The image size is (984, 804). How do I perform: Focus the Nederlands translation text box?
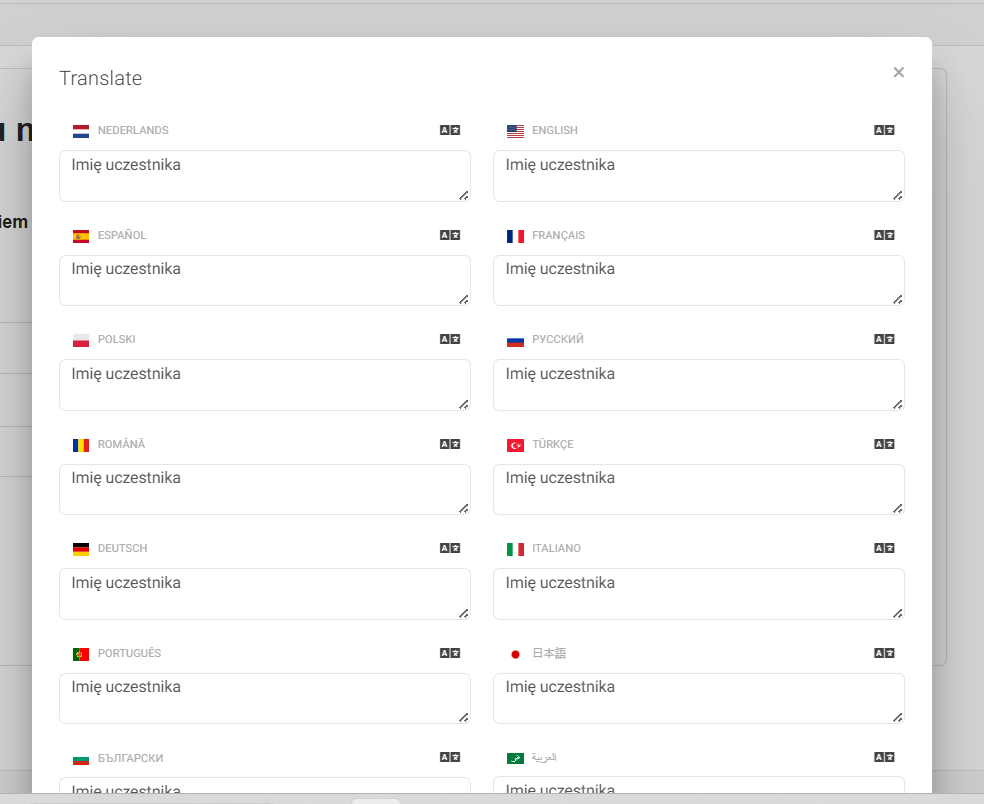264,176
